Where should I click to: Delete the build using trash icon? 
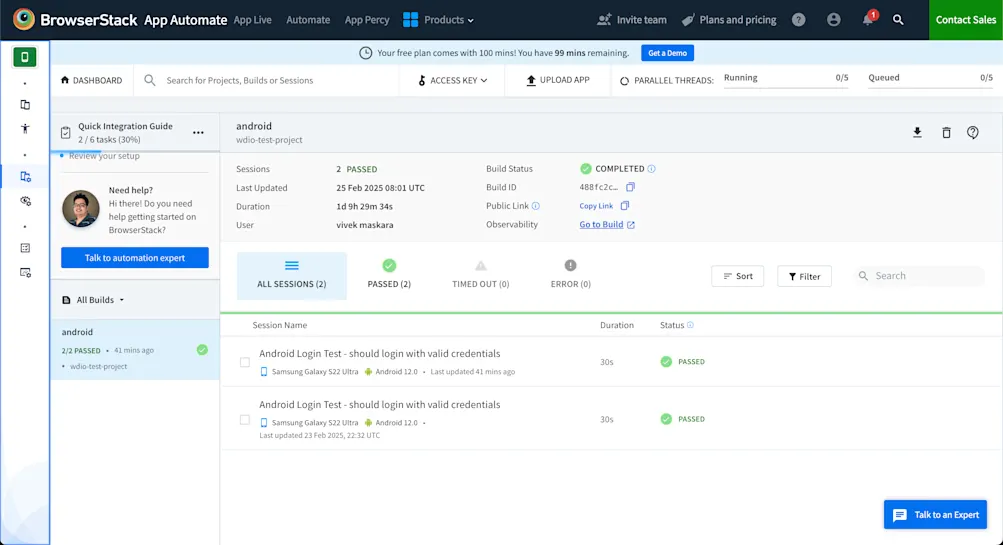click(x=946, y=132)
